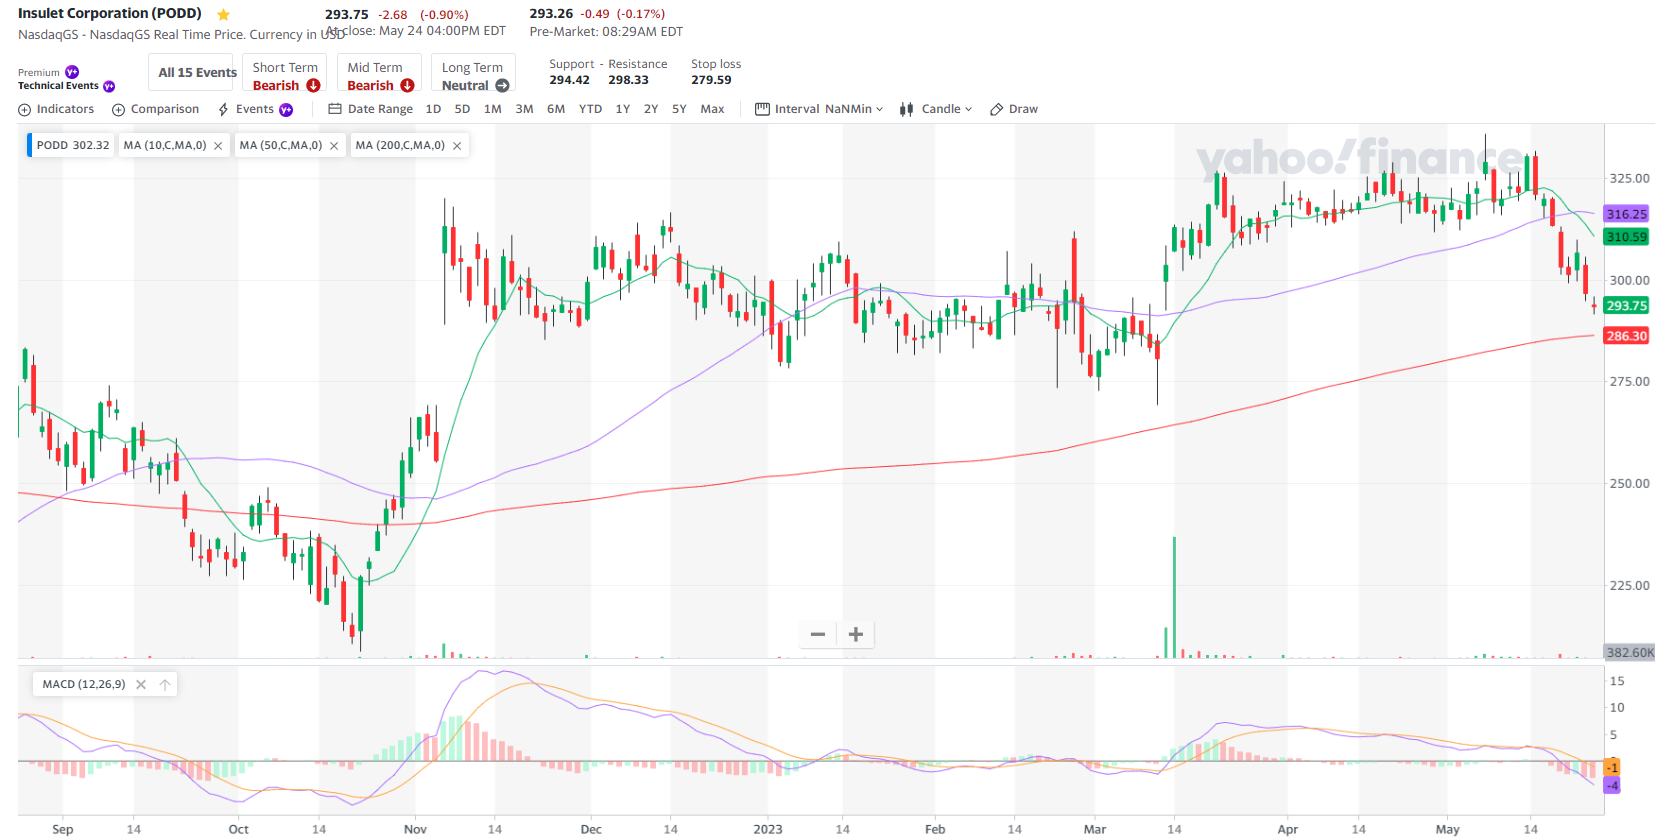The image size is (1655, 840).
Task: Click the pre-market price 293.26
Action: pyautogui.click(x=551, y=14)
